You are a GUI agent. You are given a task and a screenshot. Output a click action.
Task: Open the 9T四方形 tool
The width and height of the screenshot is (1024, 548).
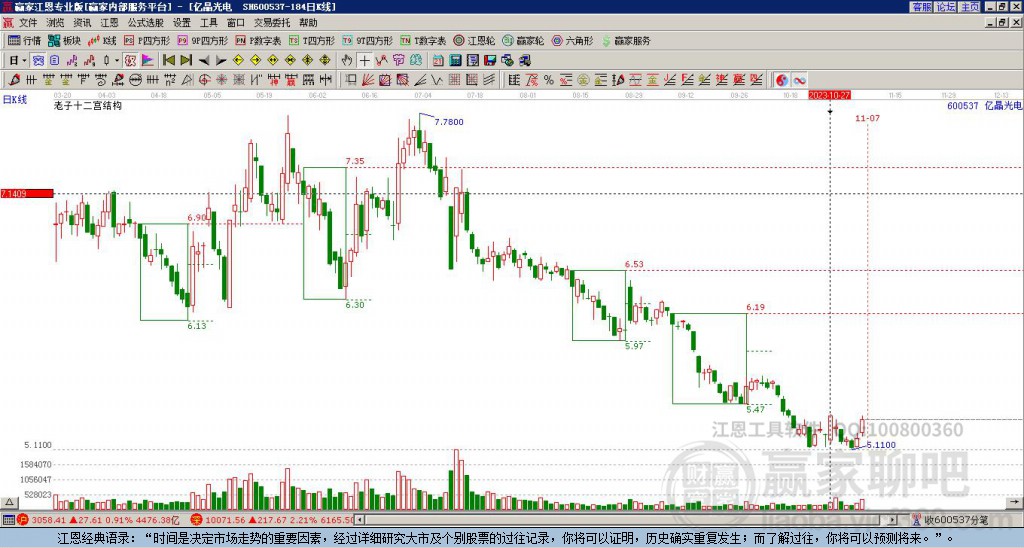tap(368, 40)
